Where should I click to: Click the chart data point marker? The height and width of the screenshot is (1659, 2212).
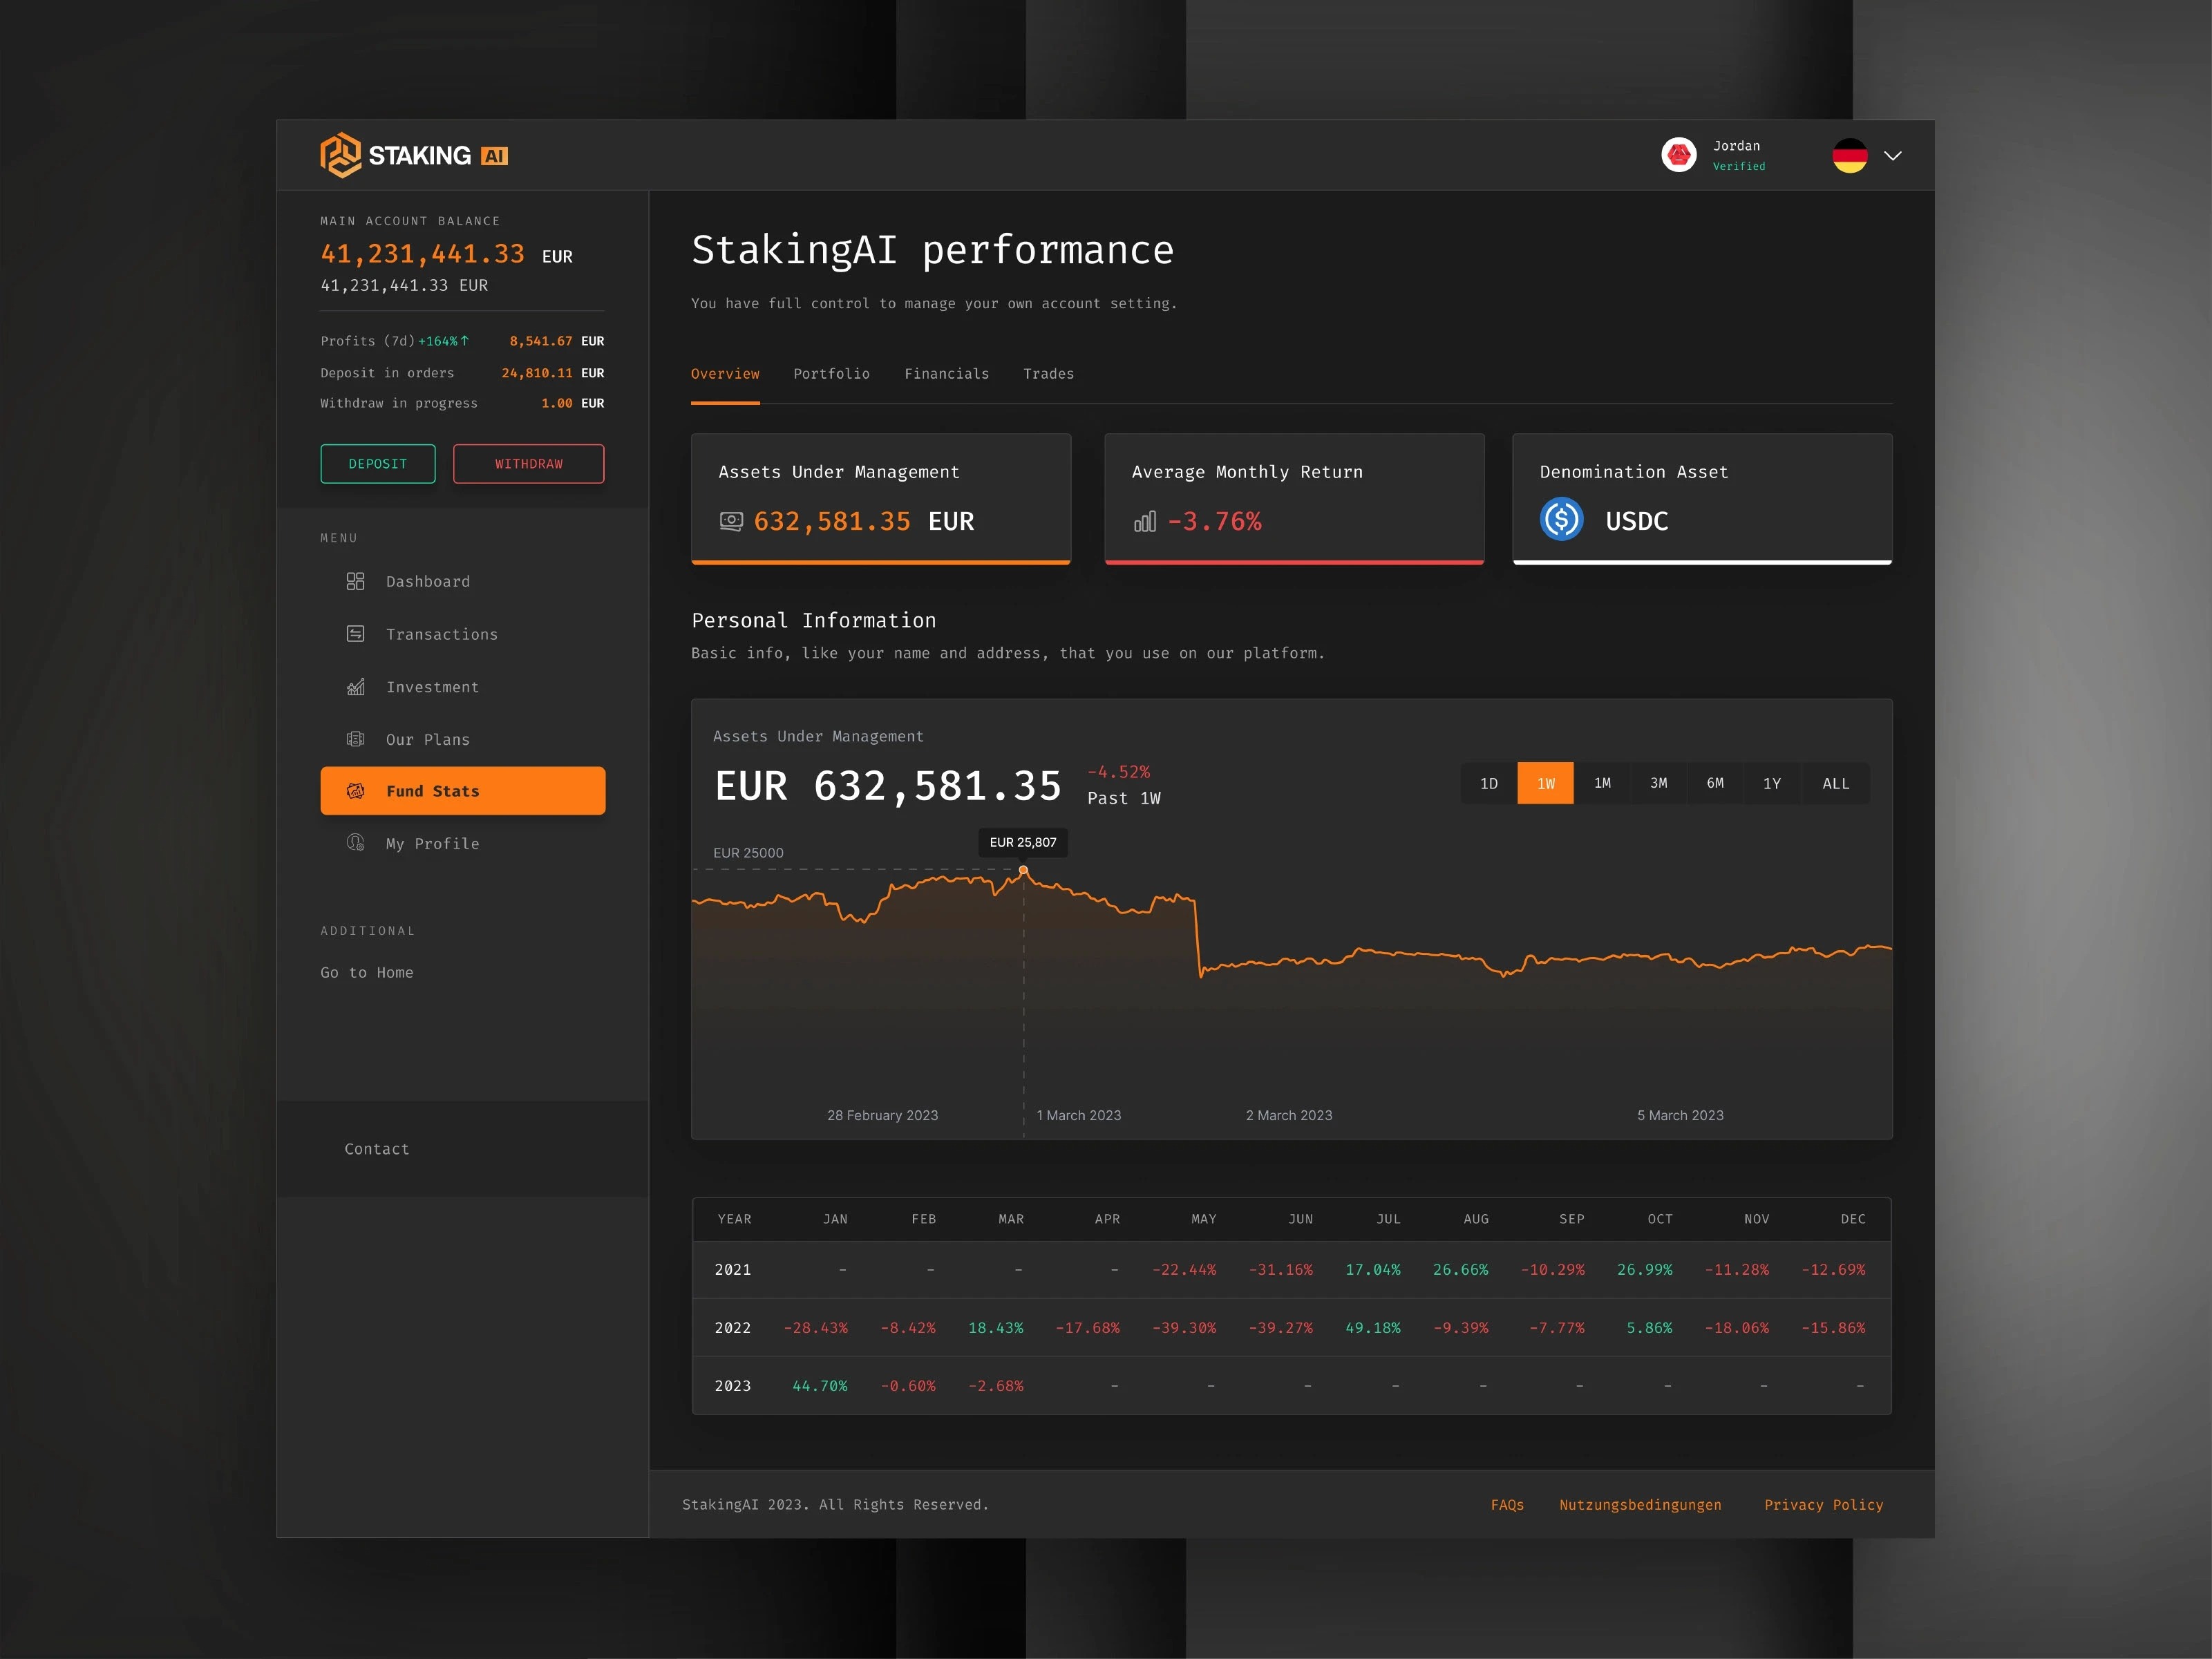click(x=1023, y=871)
